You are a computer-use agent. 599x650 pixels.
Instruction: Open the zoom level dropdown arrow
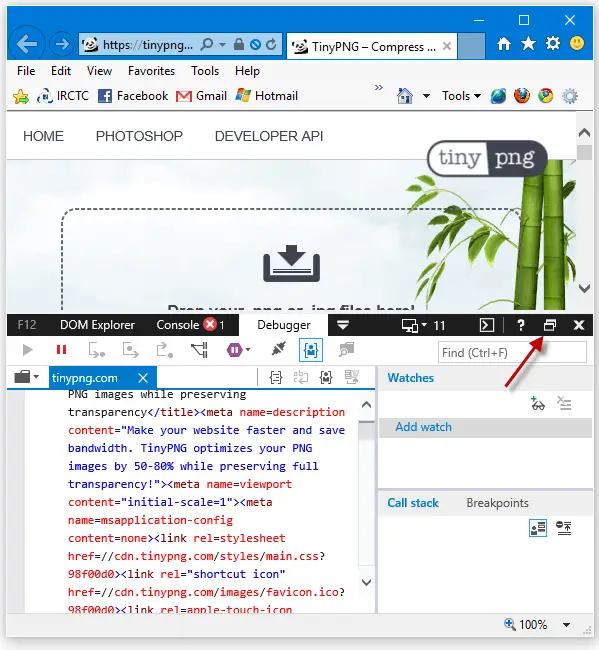pos(566,625)
